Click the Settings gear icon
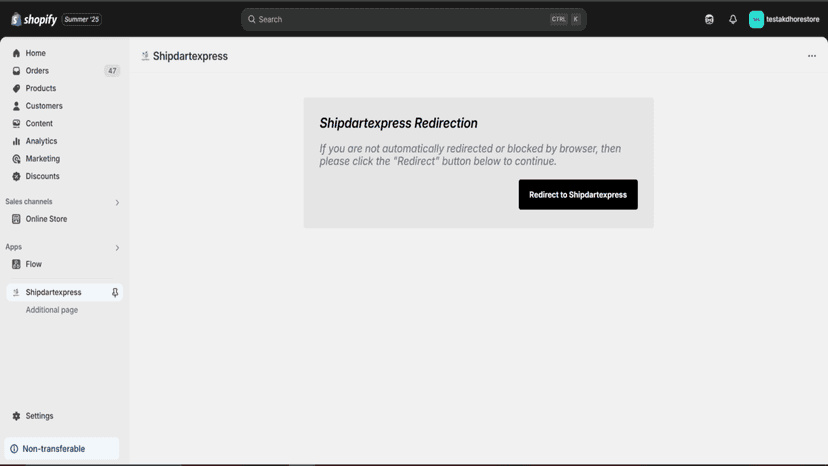The height and width of the screenshot is (466, 828). [16, 416]
